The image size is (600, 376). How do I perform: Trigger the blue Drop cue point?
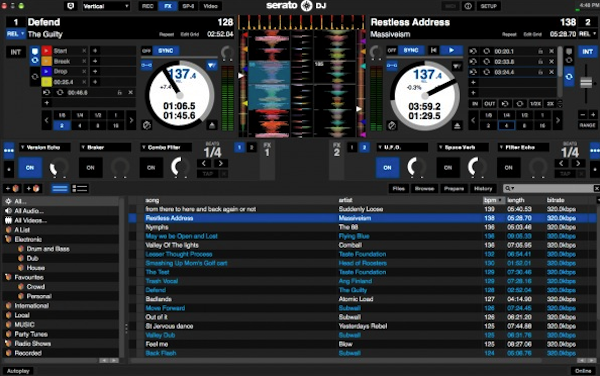[46, 71]
